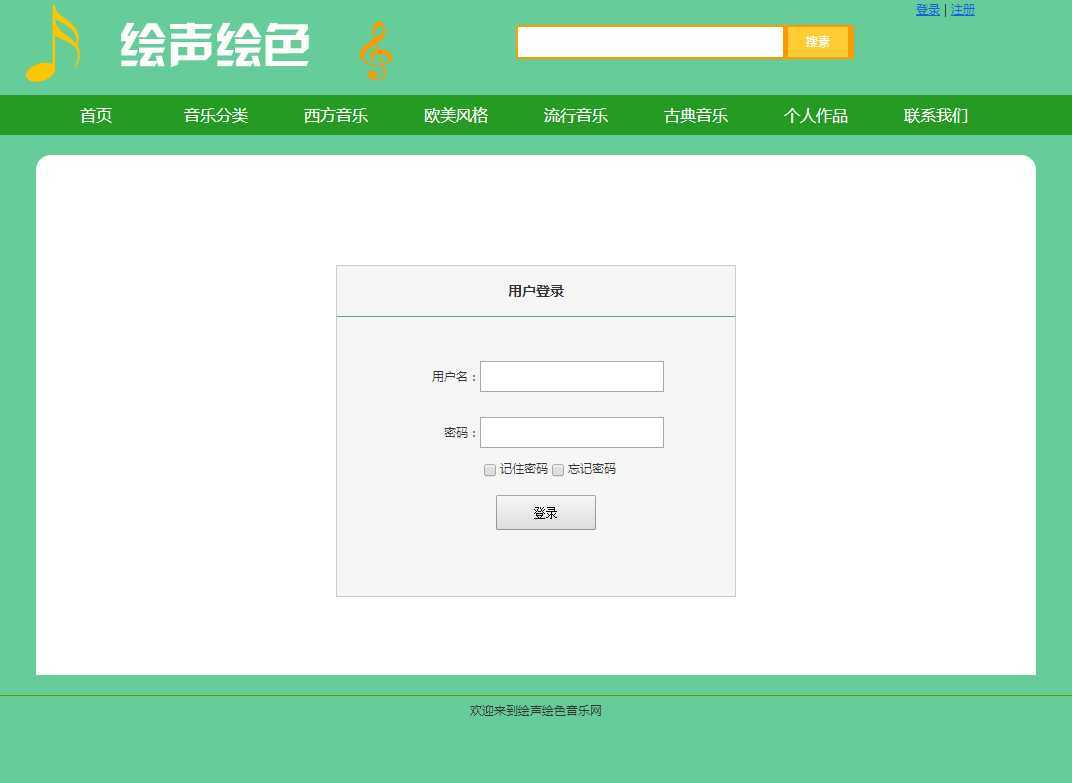Viewport: 1072px width, 783px height.
Task: Open the 欧美风格 menu item
Action: [456, 115]
